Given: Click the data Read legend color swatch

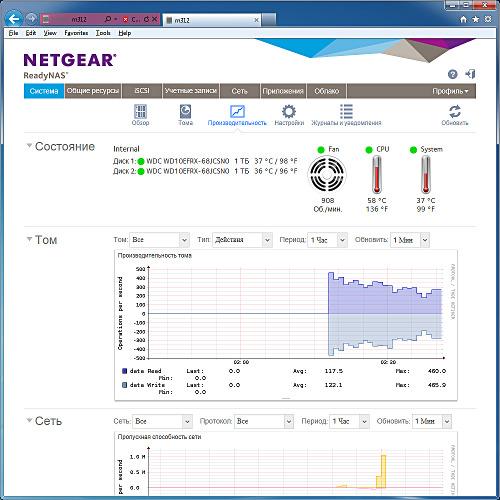Looking at the screenshot, I should tap(124, 371).
